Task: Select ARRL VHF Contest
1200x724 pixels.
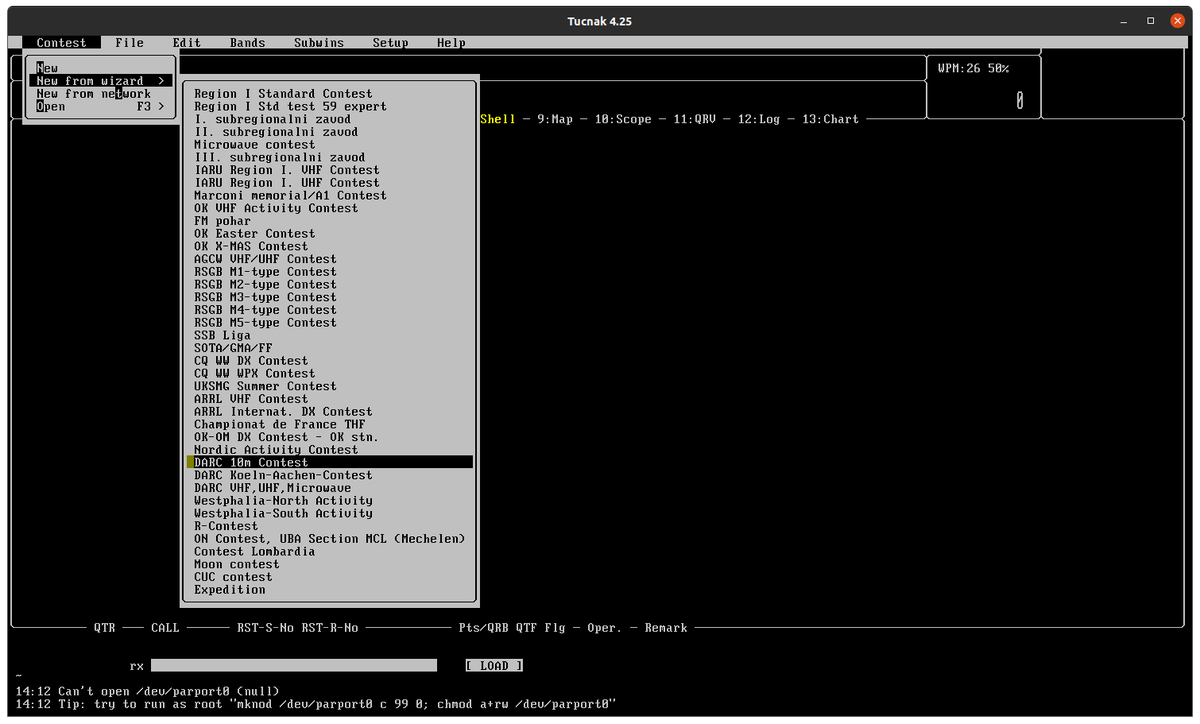Action: pyautogui.click(x=329, y=399)
